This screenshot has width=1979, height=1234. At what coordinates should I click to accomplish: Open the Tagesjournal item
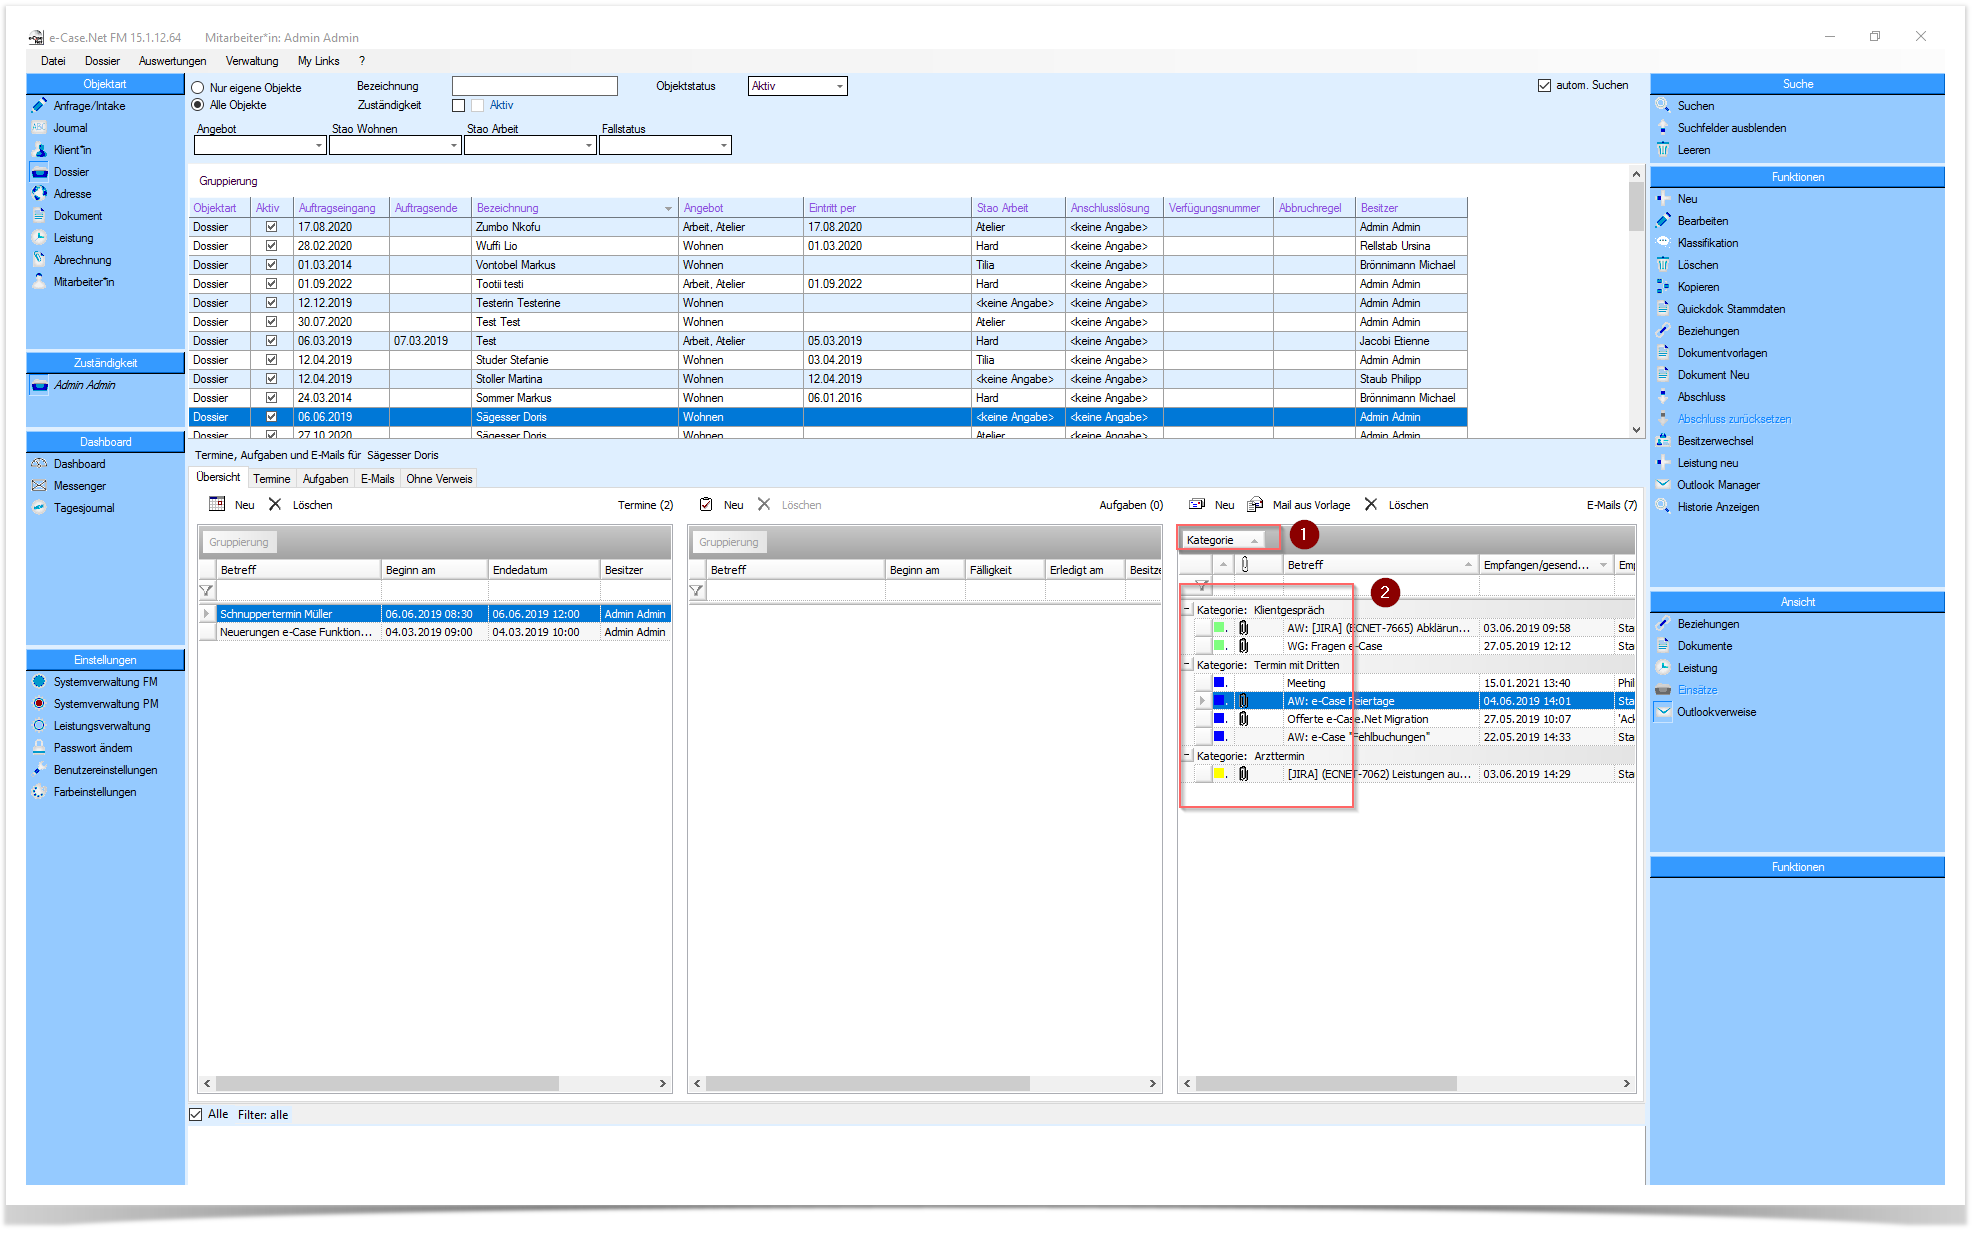click(x=84, y=508)
